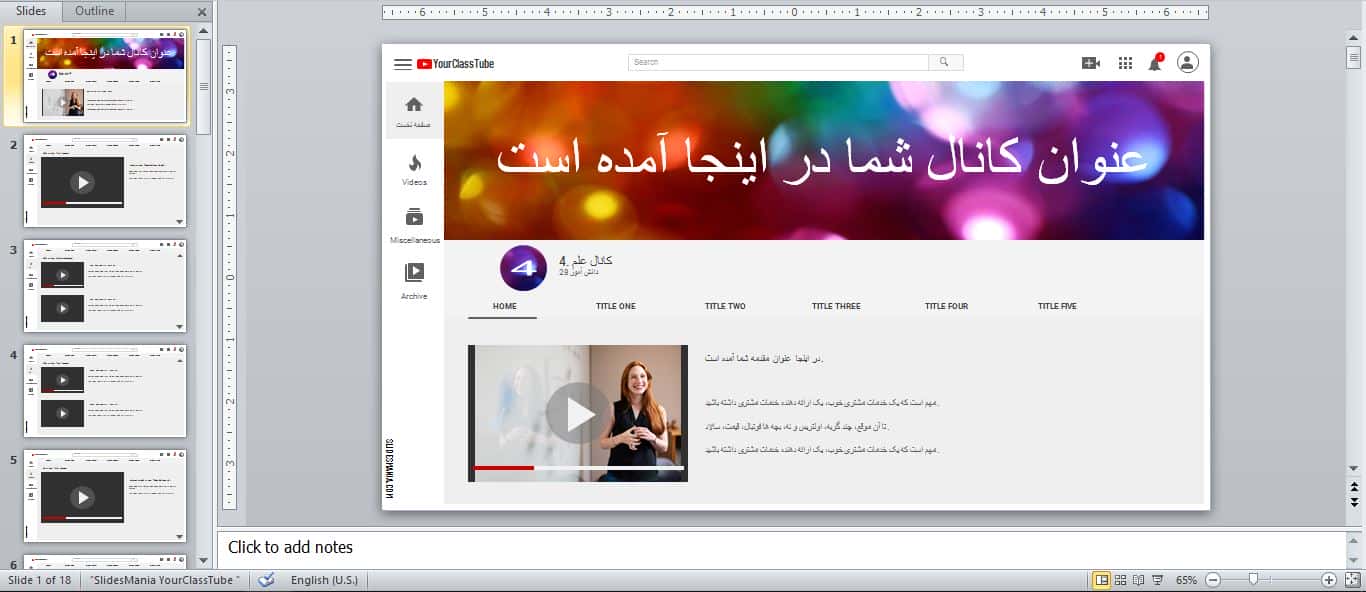Click main editor scroll up arrow
The image size is (1366, 592).
pos(1354,36)
